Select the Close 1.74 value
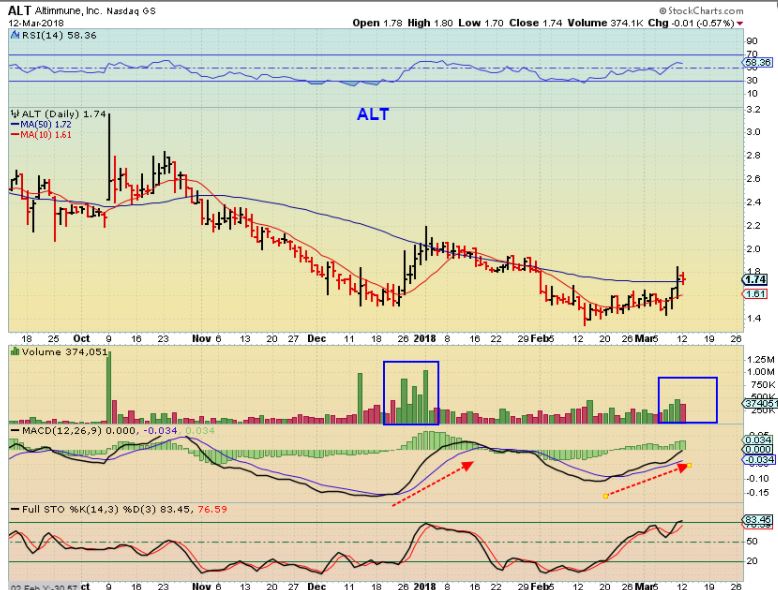Viewport: 778px width, 590px height. click(535, 23)
